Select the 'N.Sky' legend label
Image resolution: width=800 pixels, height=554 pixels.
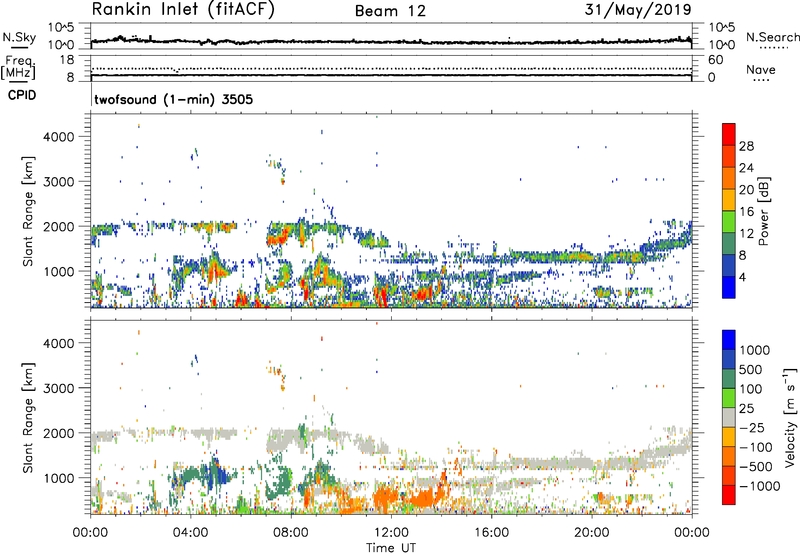click(x=19, y=37)
